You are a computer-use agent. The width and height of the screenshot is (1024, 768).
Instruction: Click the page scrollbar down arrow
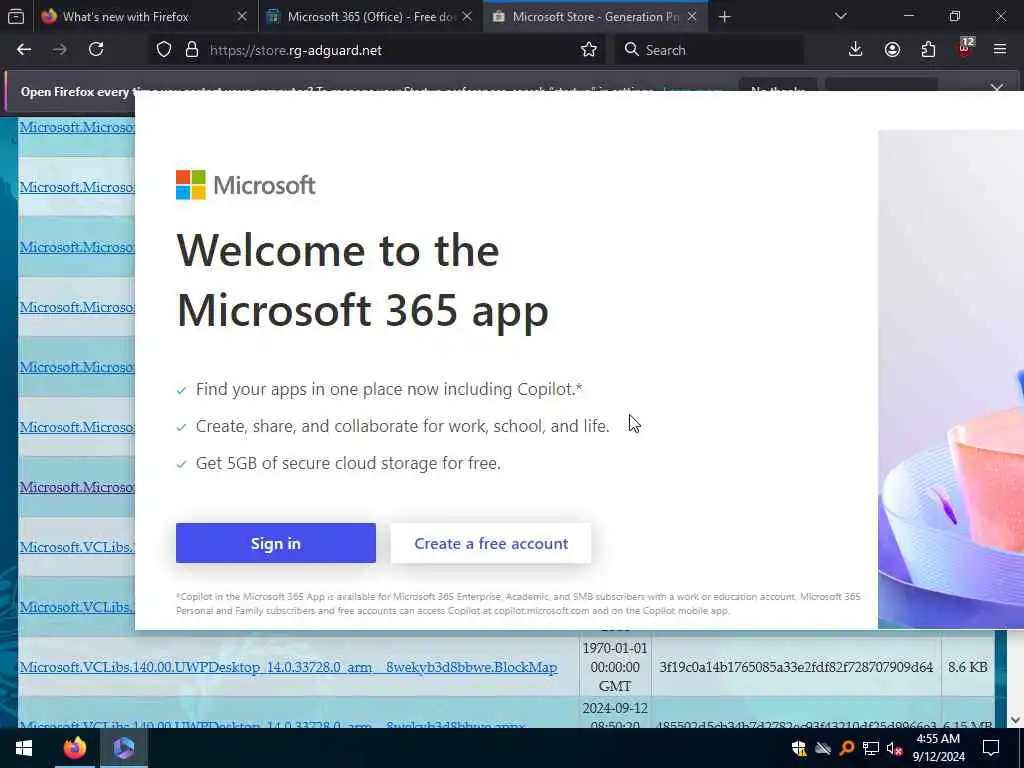[1016, 720]
